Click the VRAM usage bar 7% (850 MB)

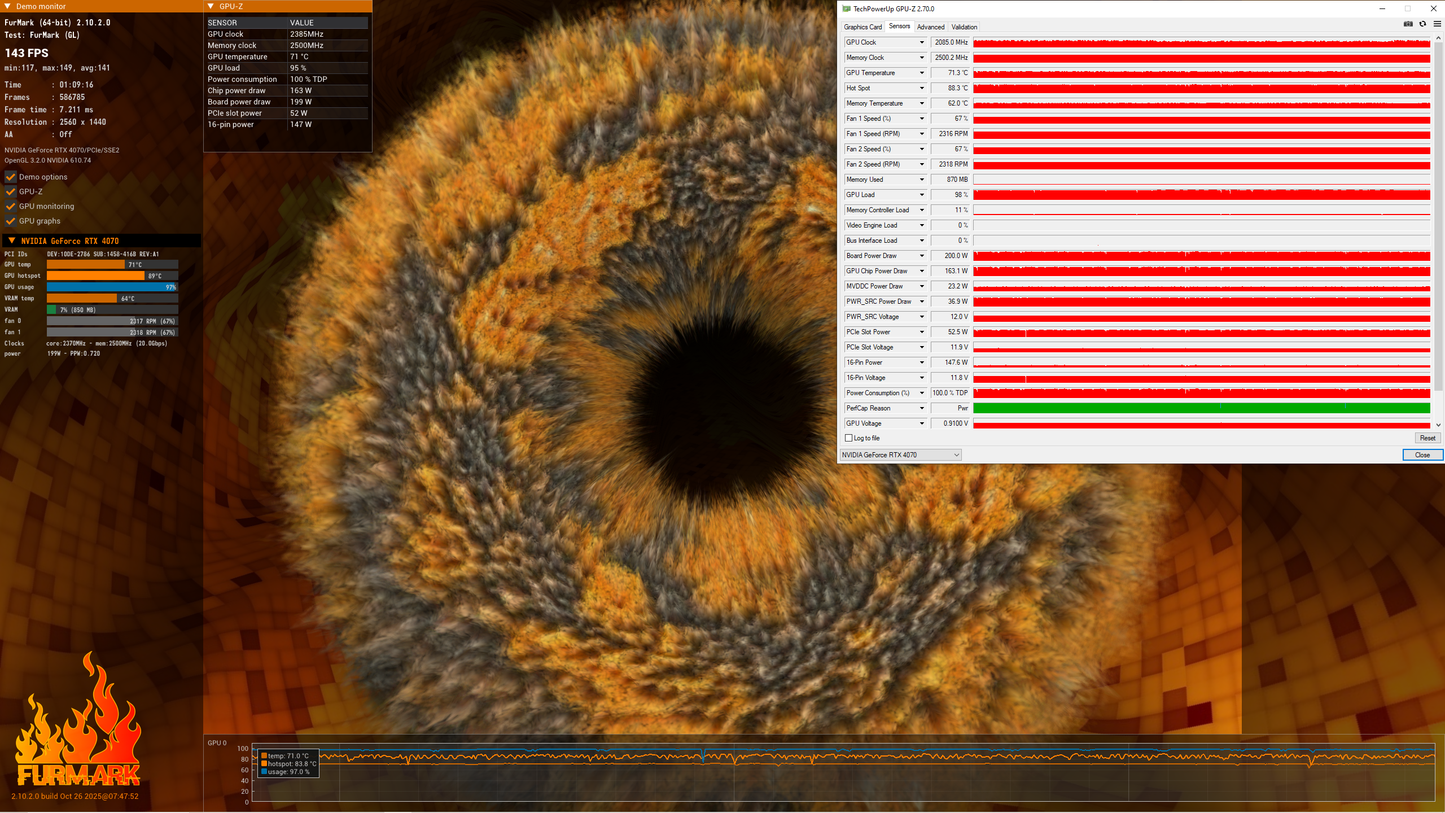pyautogui.click(x=112, y=310)
